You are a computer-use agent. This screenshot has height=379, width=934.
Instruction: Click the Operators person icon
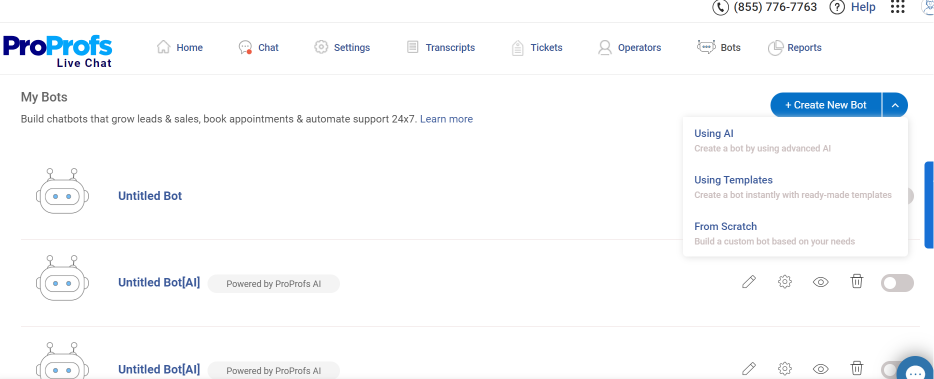605,48
